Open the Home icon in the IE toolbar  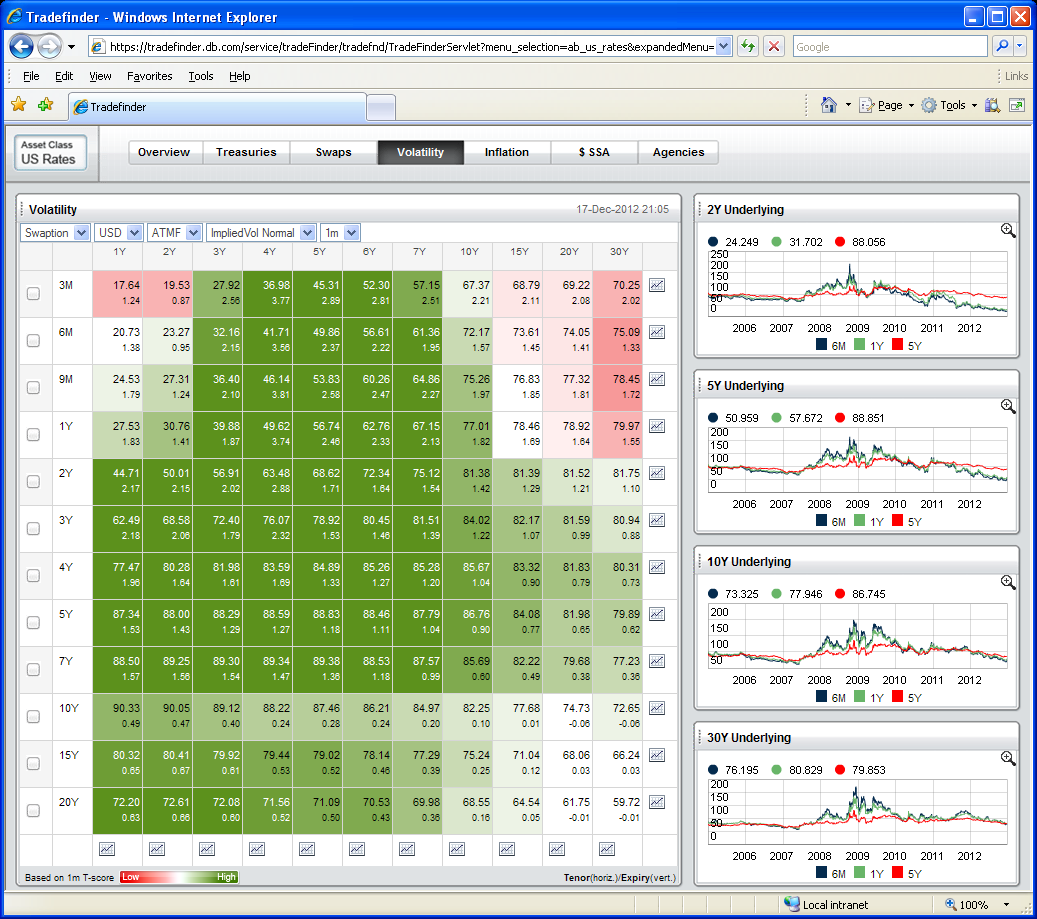[x=828, y=105]
